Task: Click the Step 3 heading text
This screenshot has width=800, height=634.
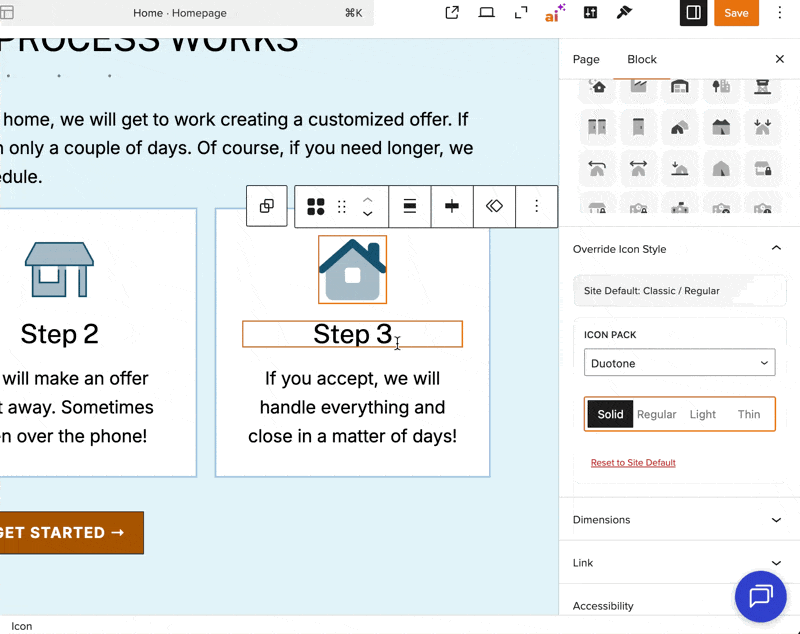Action: pyautogui.click(x=352, y=334)
